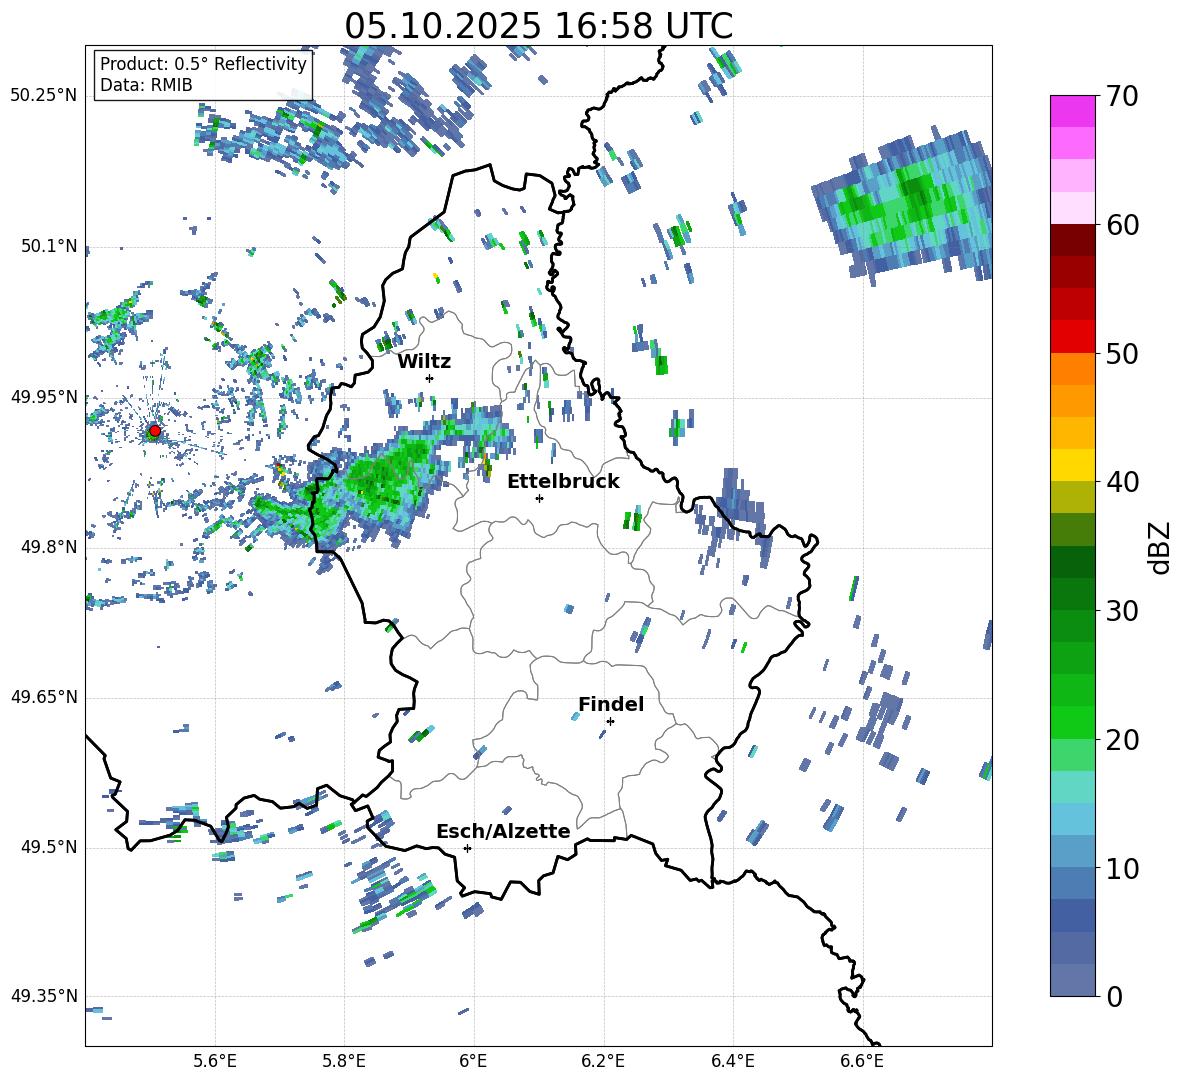Viewport: 1184px width, 1081px height.
Task: Click the 30 value on colorbar
Action: pos(1122,611)
